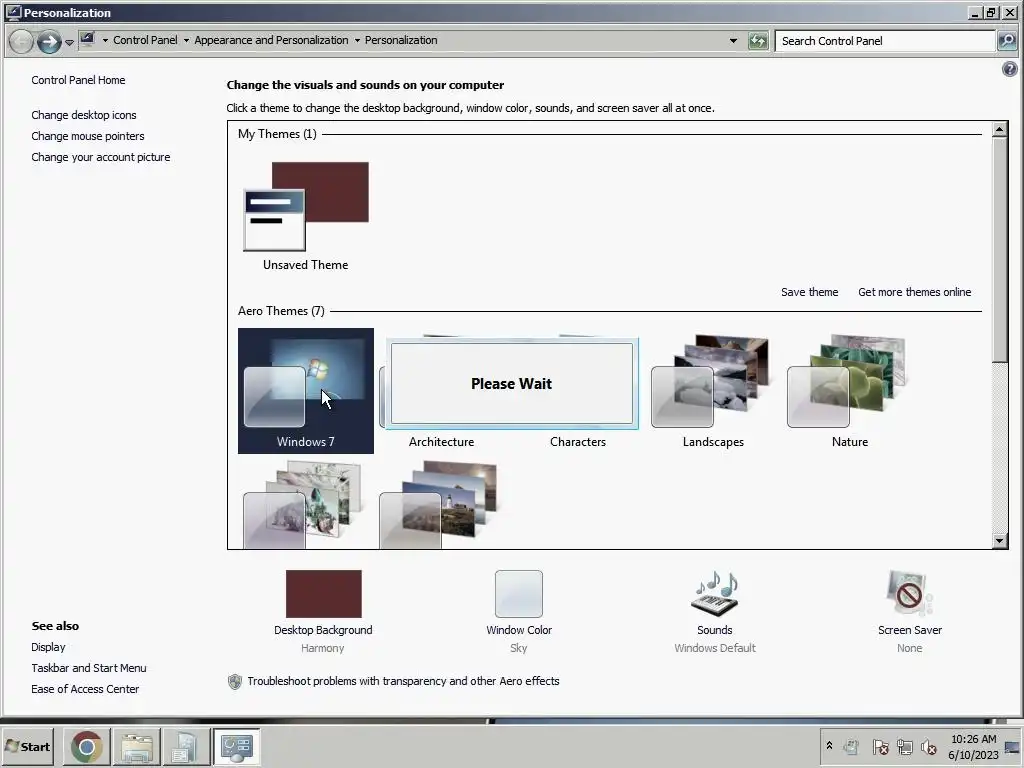Click the theme list scroll down arrow

tap(999, 541)
